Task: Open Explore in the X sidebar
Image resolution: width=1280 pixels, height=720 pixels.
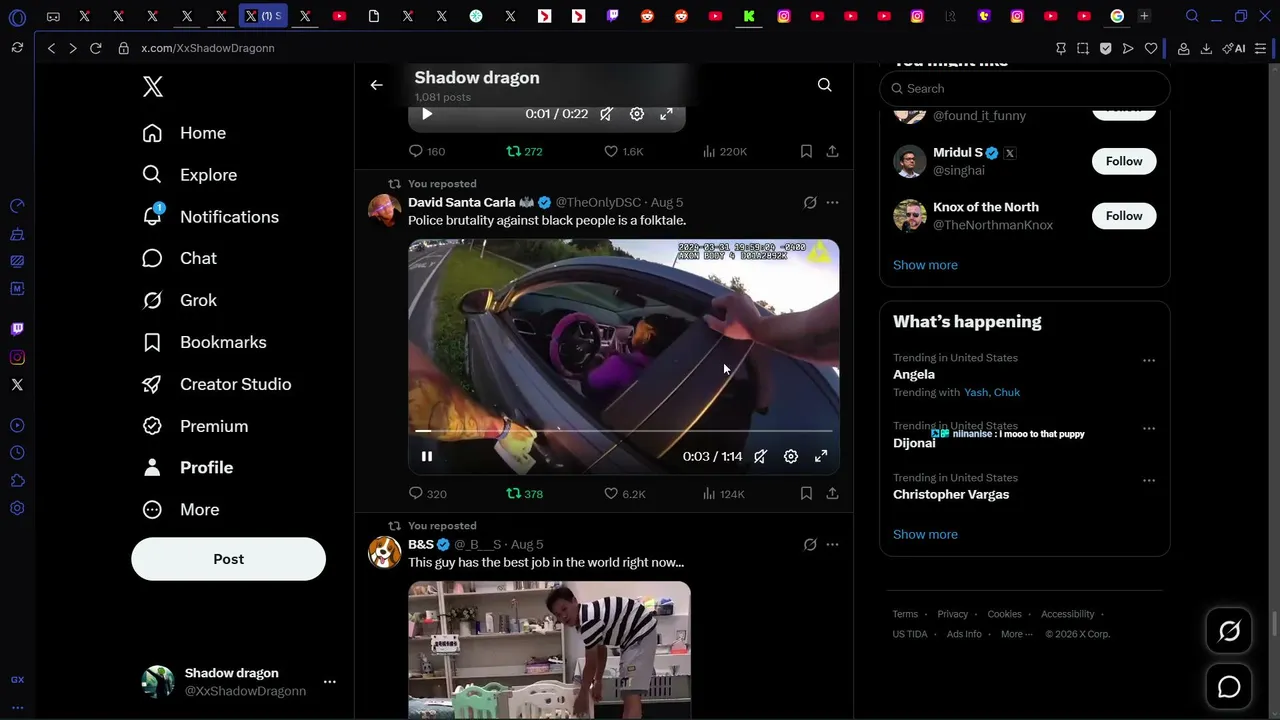Action: point(189,175)
